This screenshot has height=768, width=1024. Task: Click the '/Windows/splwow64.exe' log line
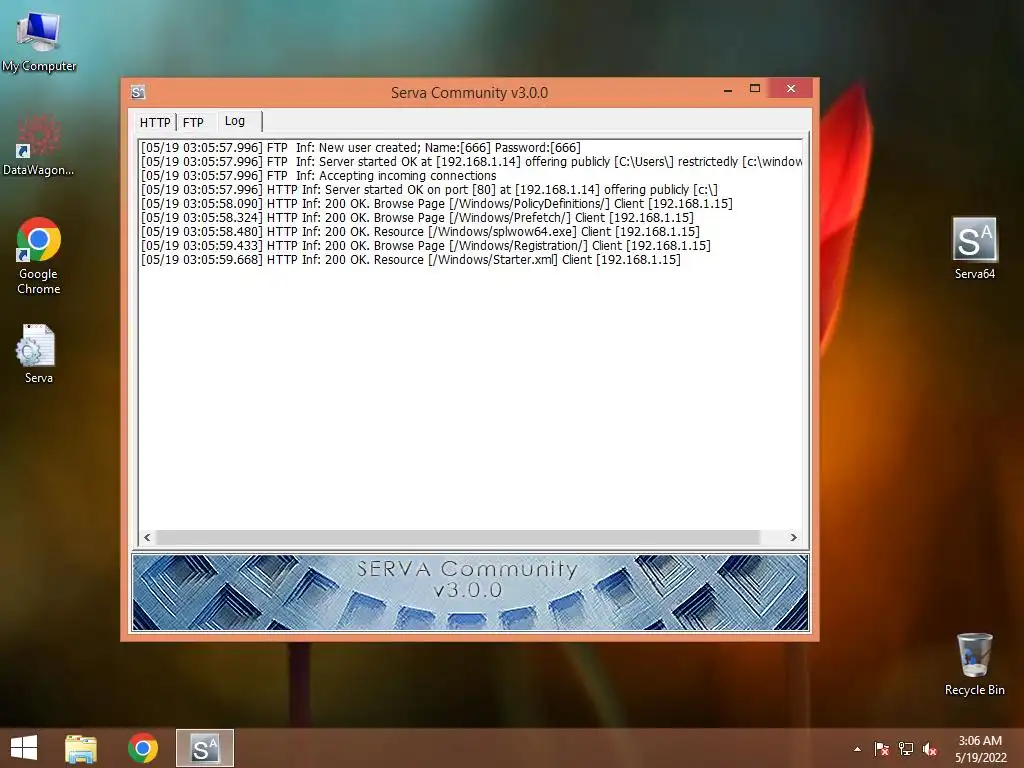(x=420, y=232)
